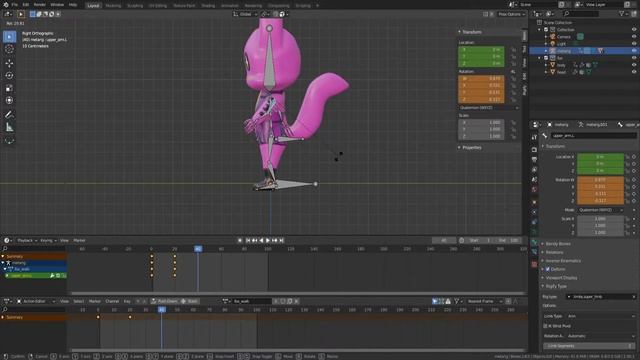Select the Select Box tool in toolbar
640x360 pixels.
pyautogui.click(x=9, y=37)
